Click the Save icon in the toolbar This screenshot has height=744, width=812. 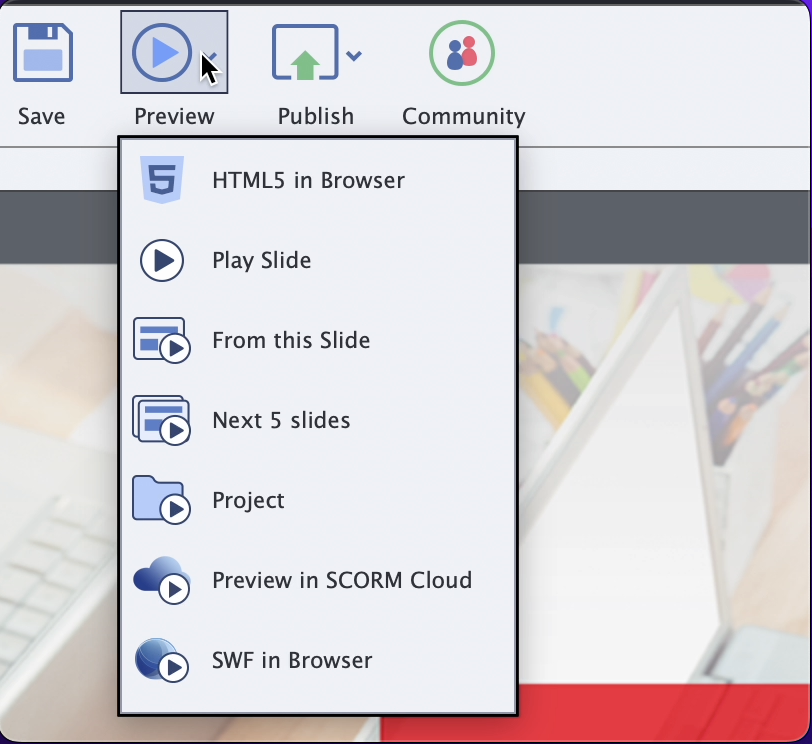[41, 52]
